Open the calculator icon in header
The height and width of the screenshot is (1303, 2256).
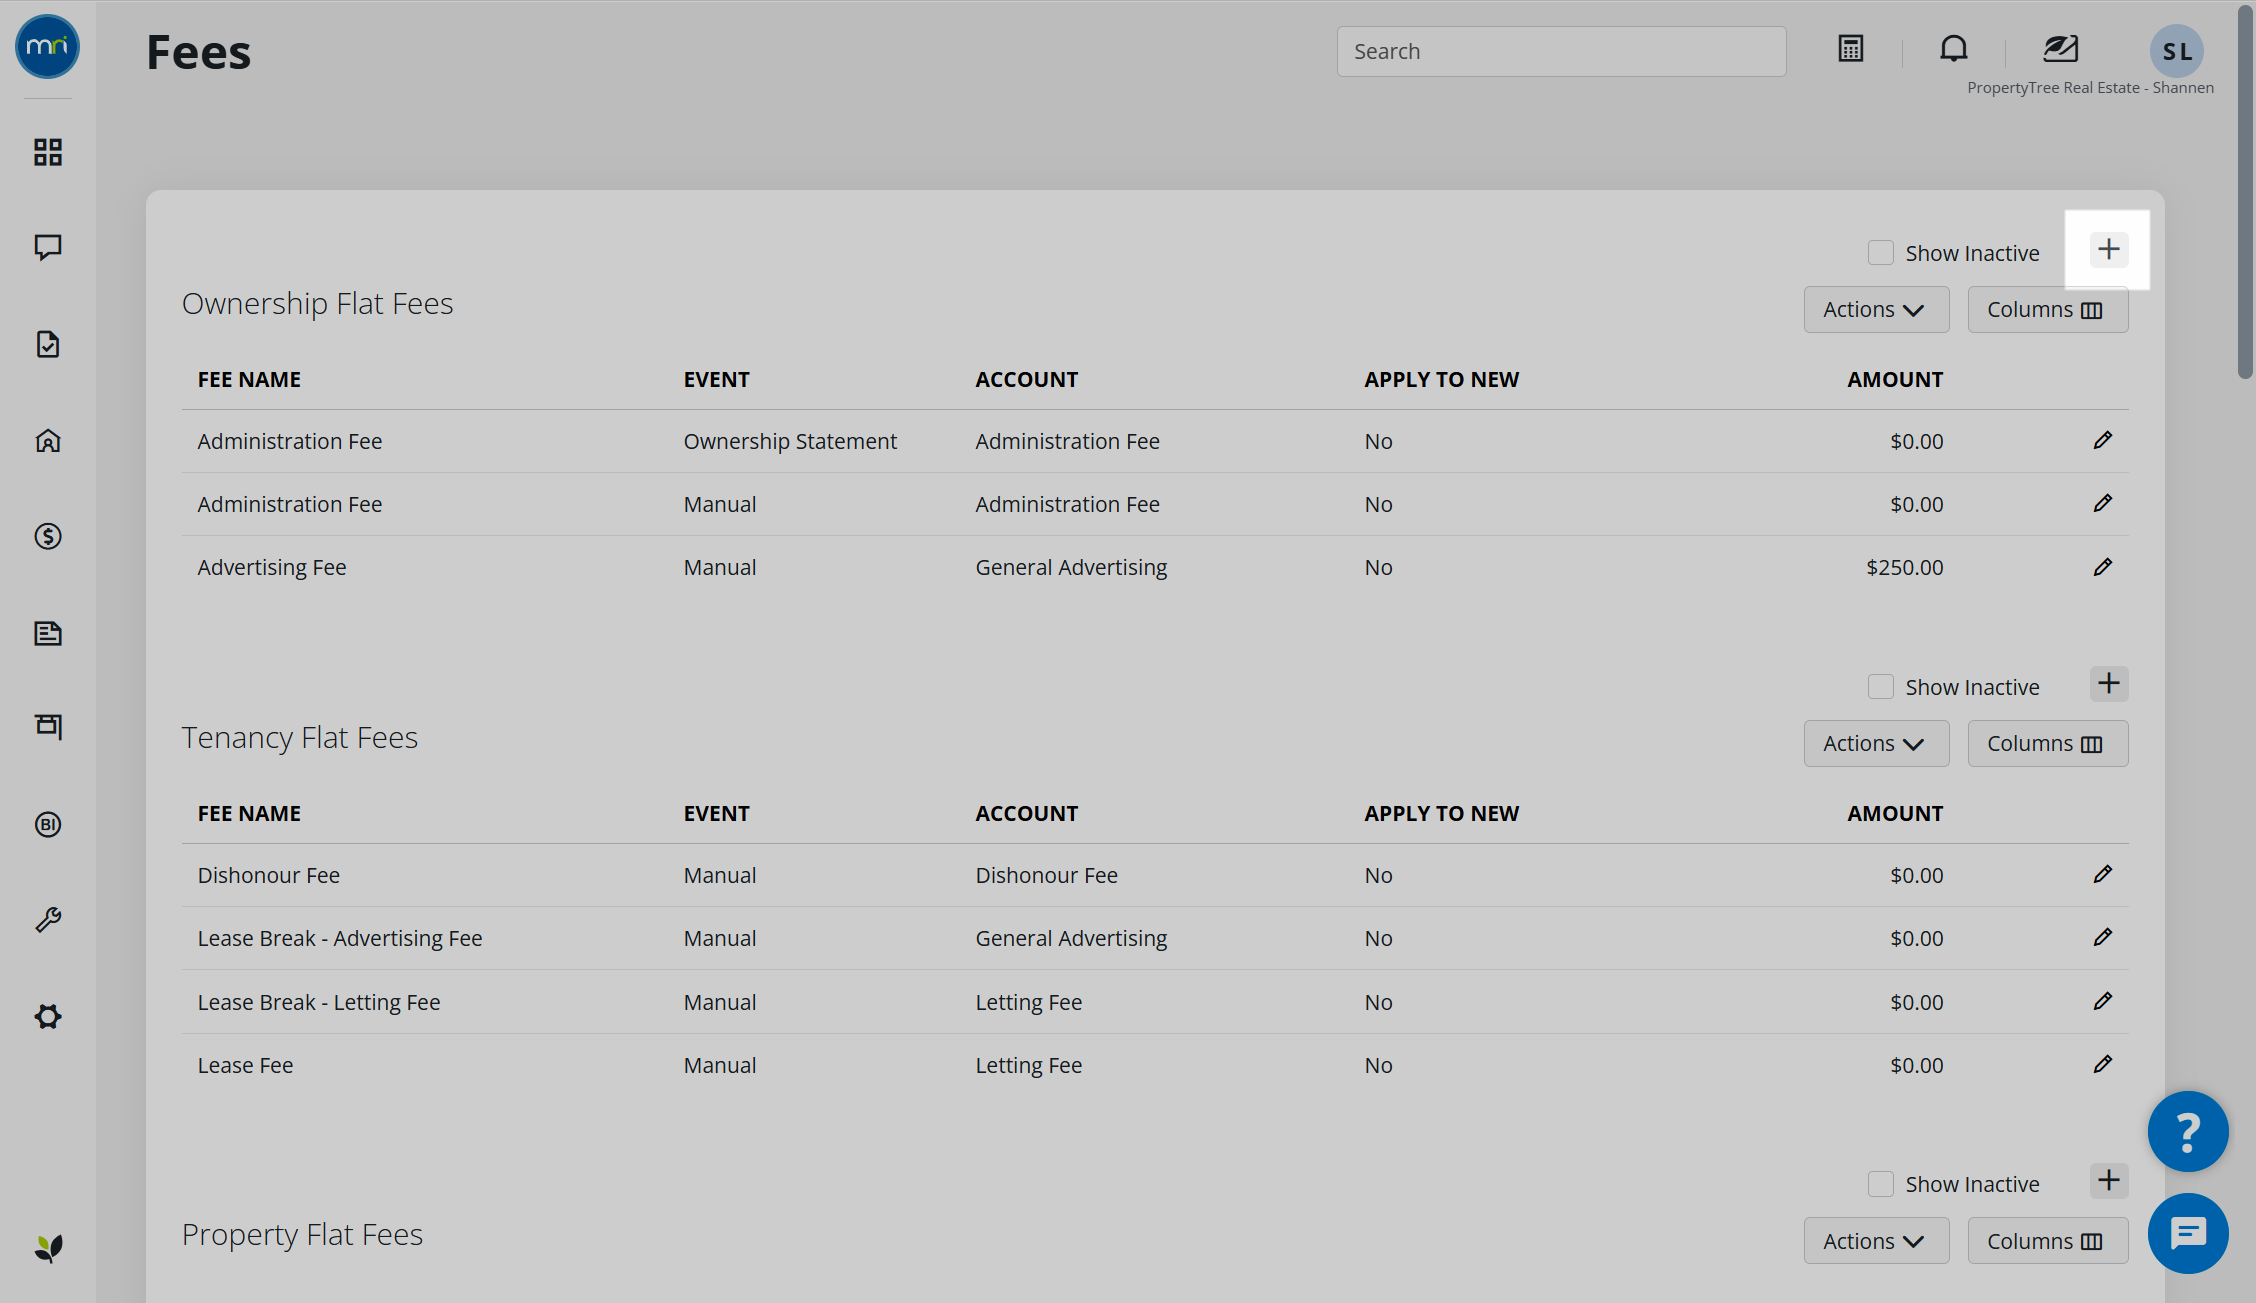tap(1850, 49)
